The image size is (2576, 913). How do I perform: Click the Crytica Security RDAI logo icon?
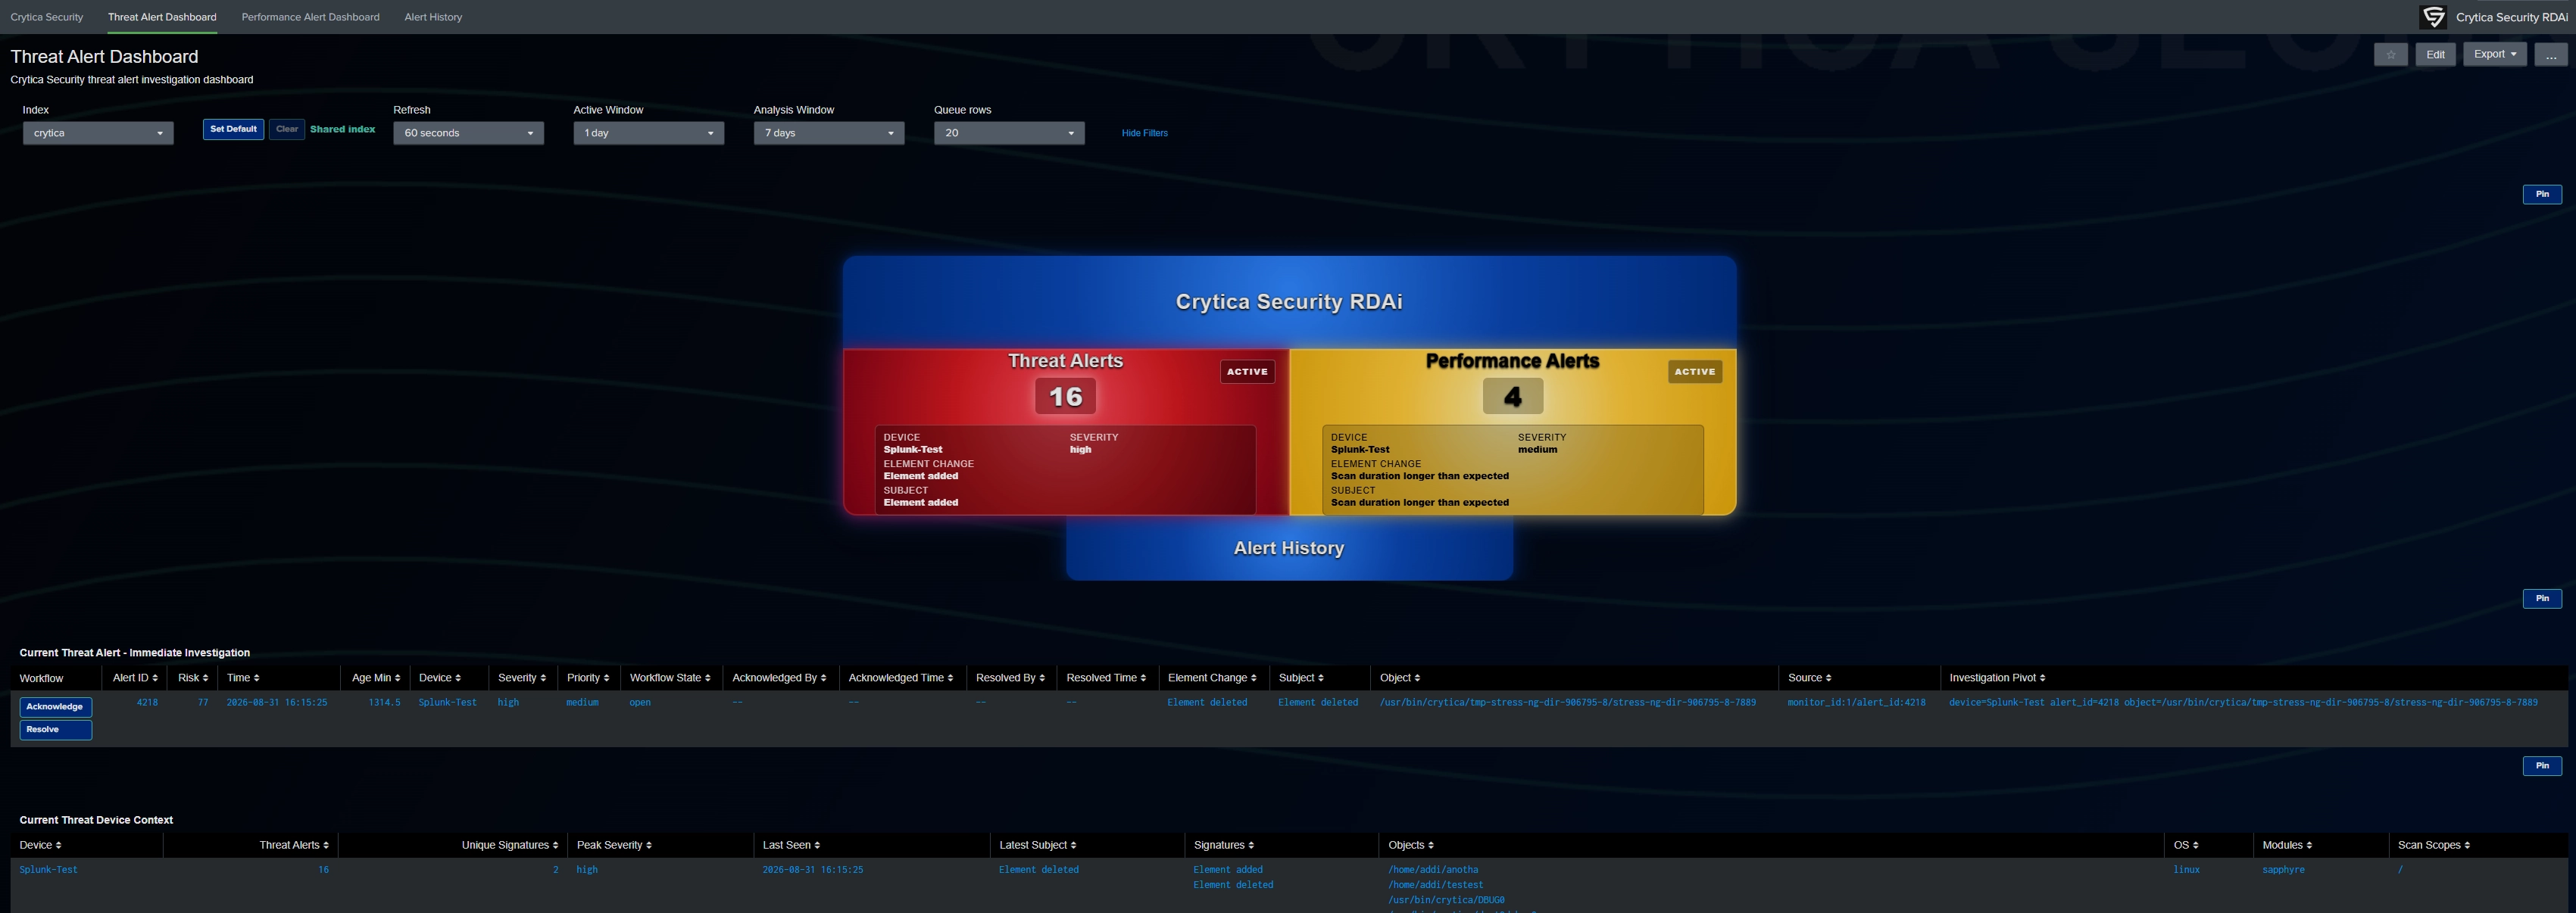(x=2433, y=17)
